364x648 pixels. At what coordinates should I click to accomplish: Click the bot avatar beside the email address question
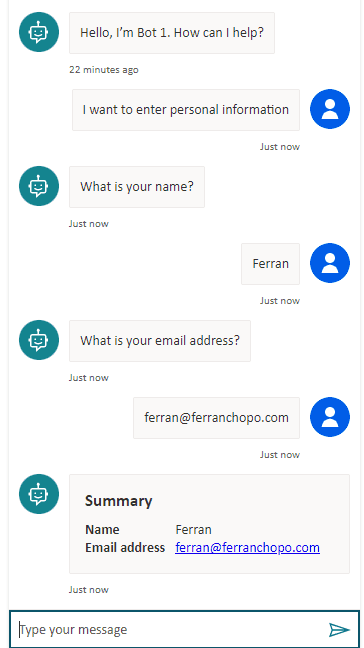point(39,340)
